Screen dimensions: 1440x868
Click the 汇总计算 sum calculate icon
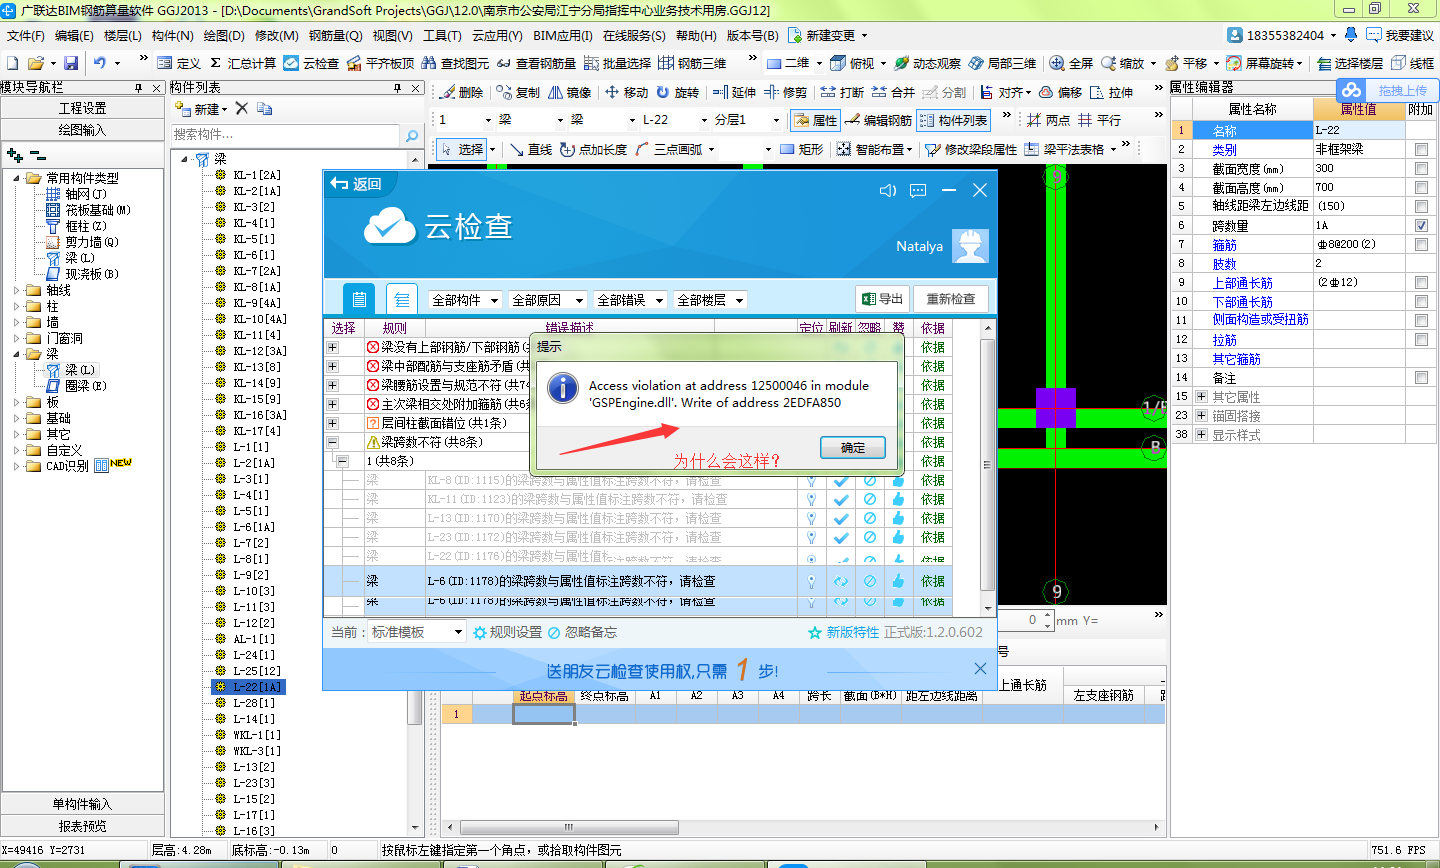click(x=242, y=63)
